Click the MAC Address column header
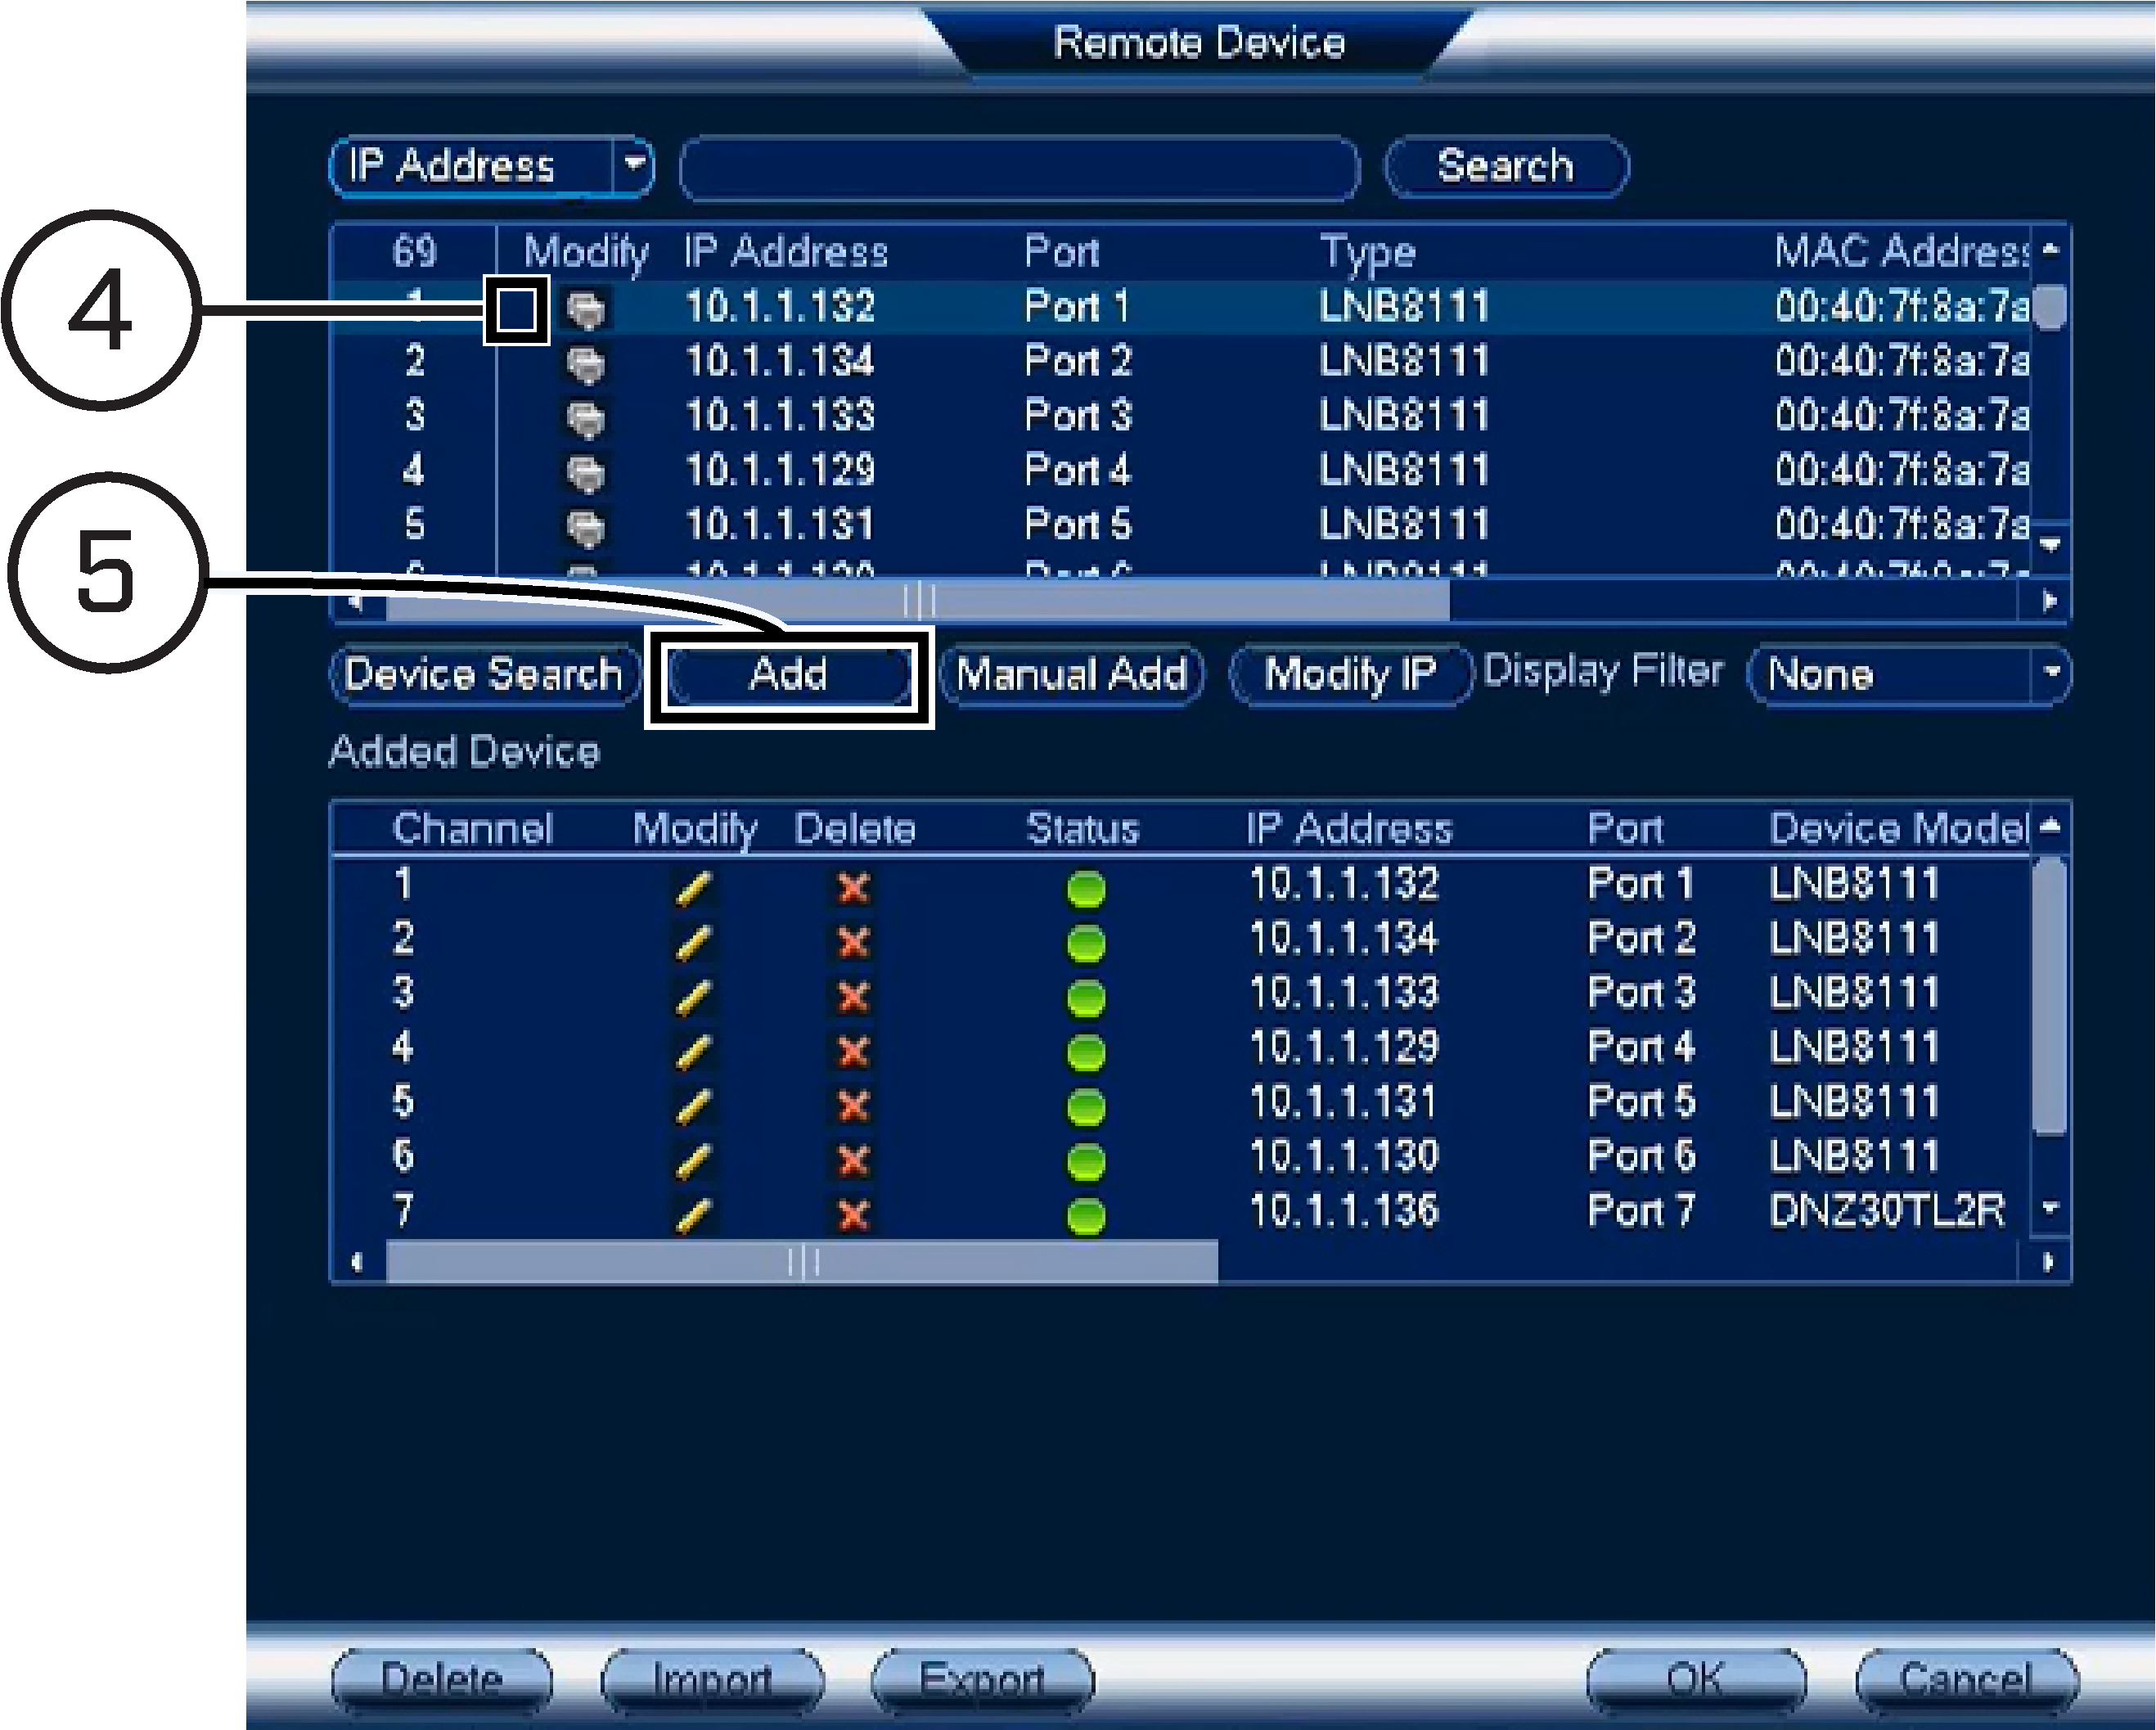2156x1730 pixels. [1901, 252]
